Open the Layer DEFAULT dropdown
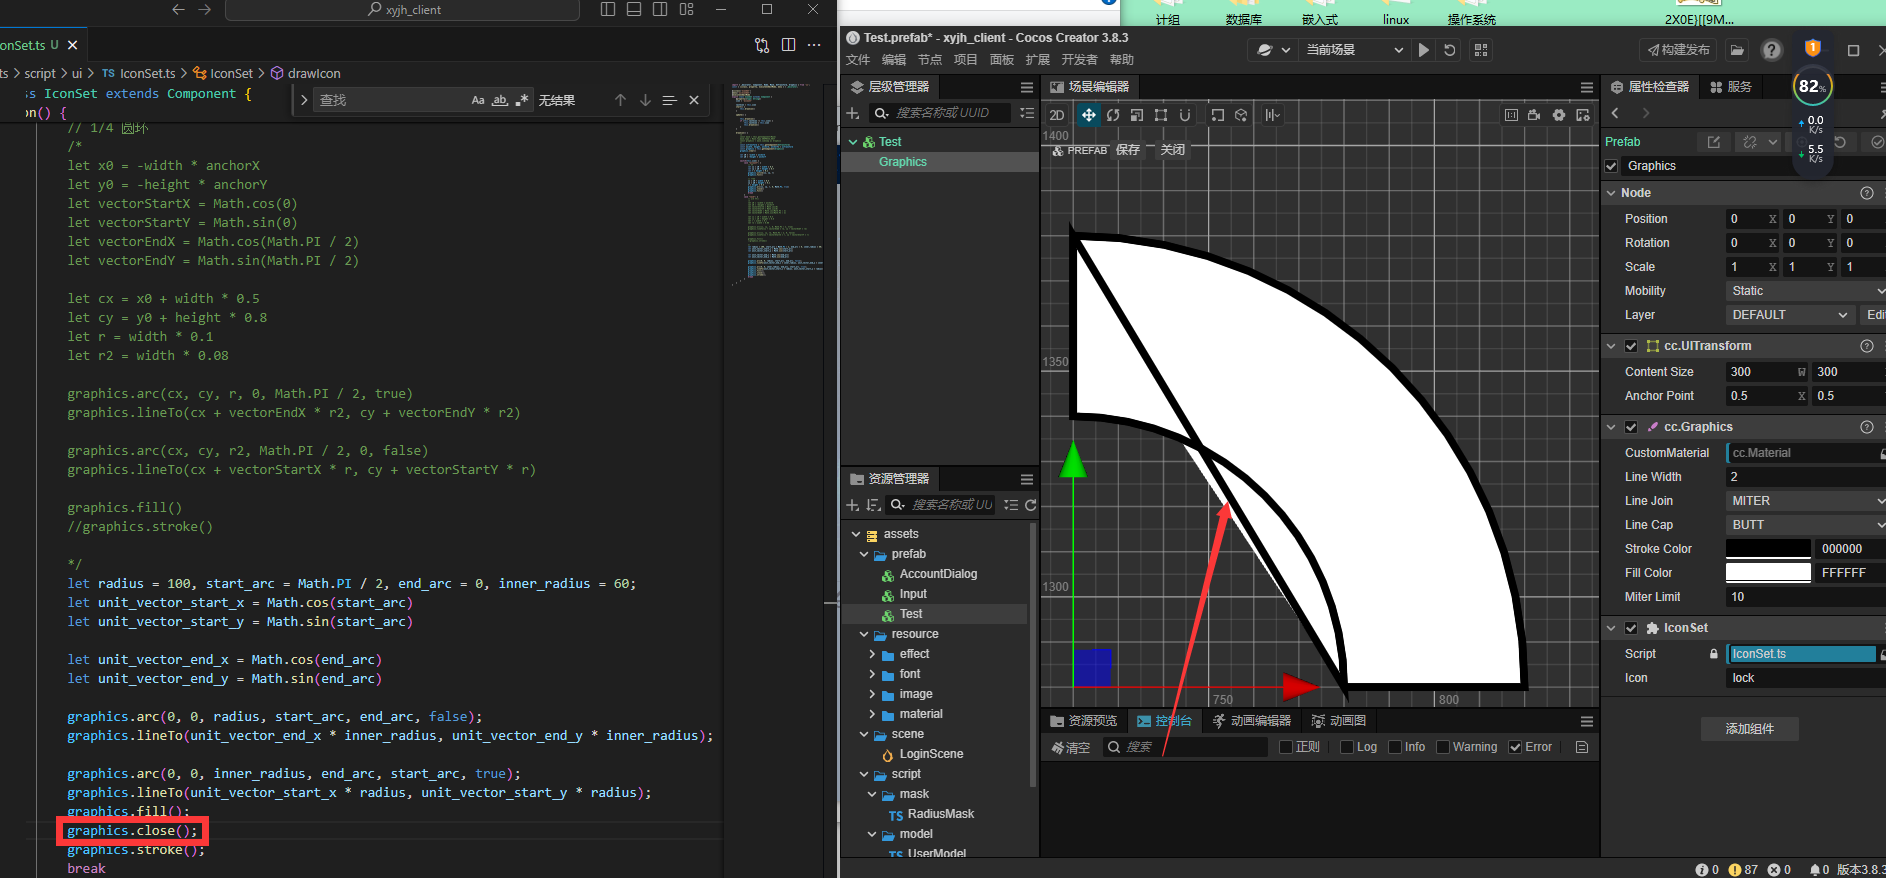The height and width of the screenshot is (878, 1886). pos(1790,315)
